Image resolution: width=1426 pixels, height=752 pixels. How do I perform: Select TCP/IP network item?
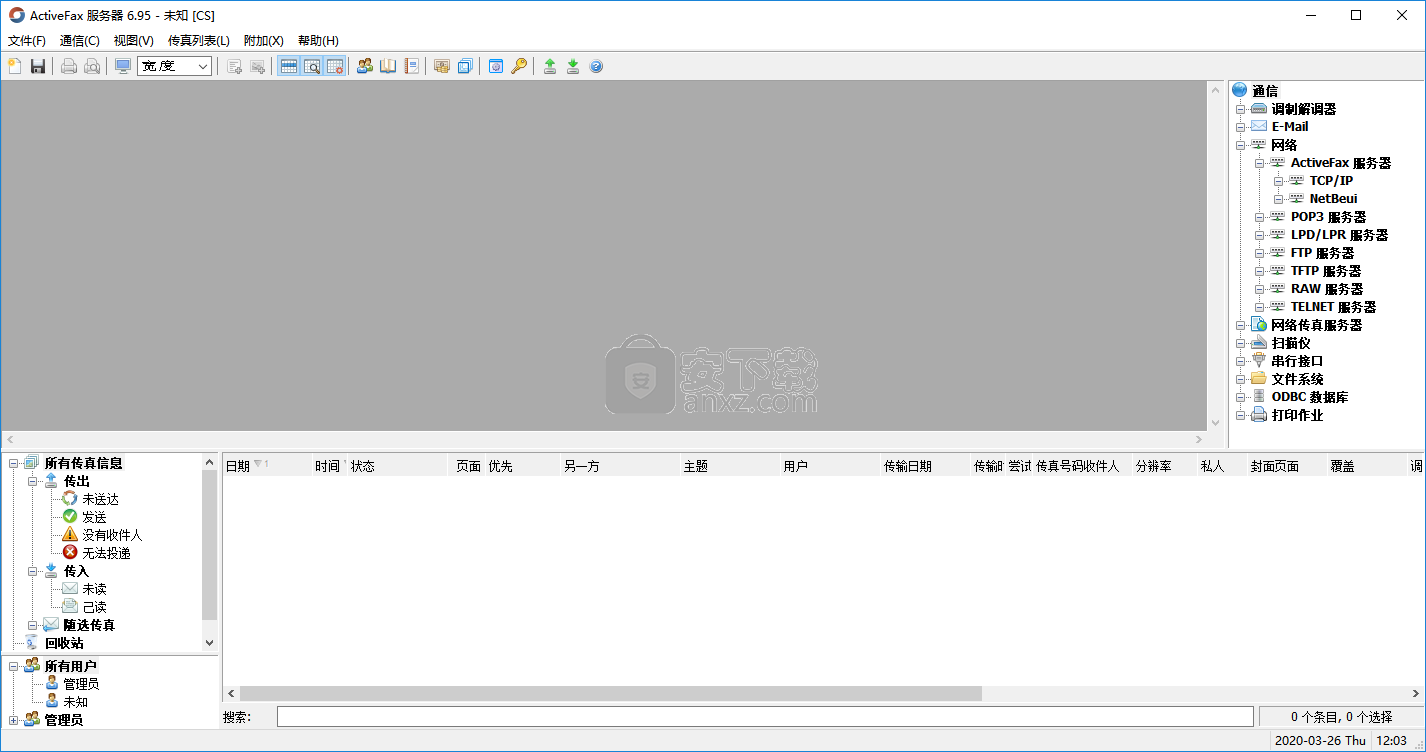1331,181
